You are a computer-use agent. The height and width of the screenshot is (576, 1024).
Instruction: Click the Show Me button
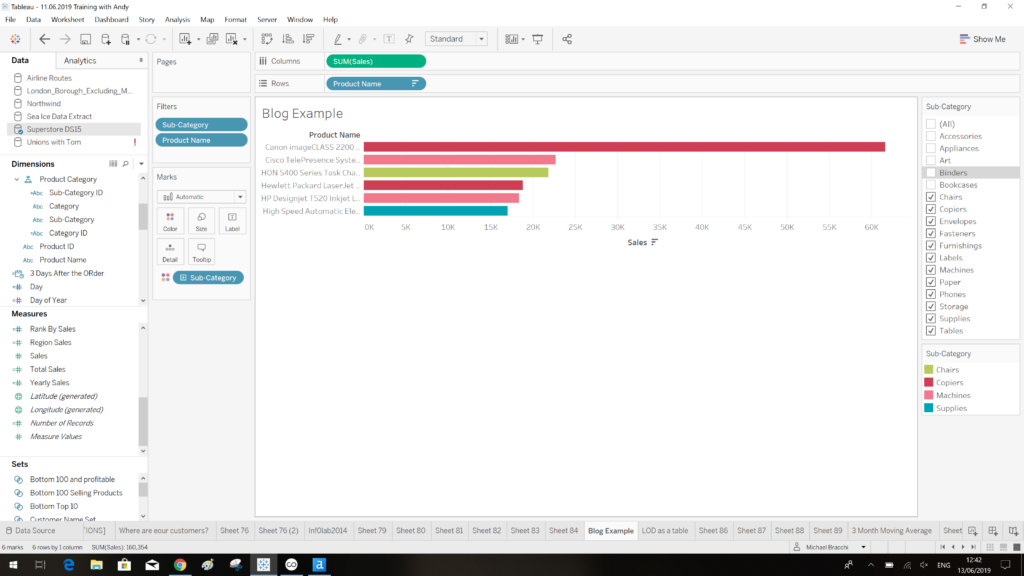coord(982,39)
